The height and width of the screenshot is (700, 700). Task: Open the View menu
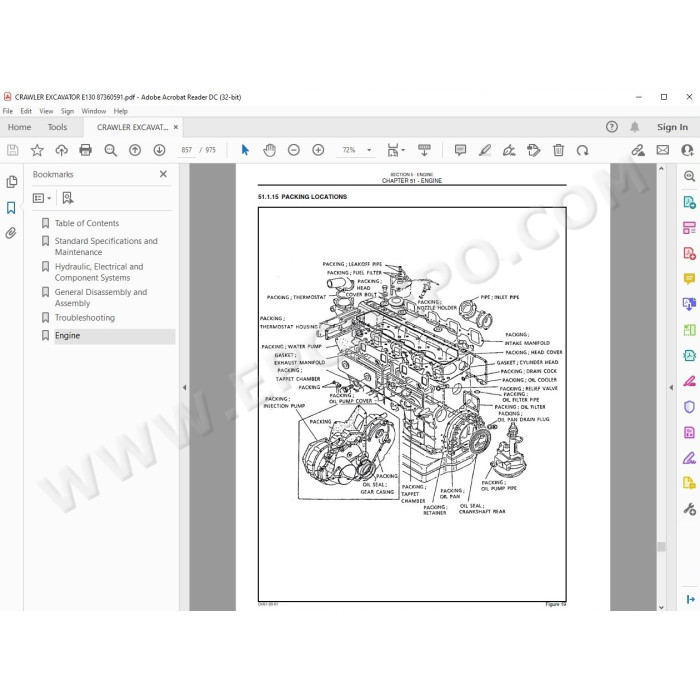(x=46, y=111)
